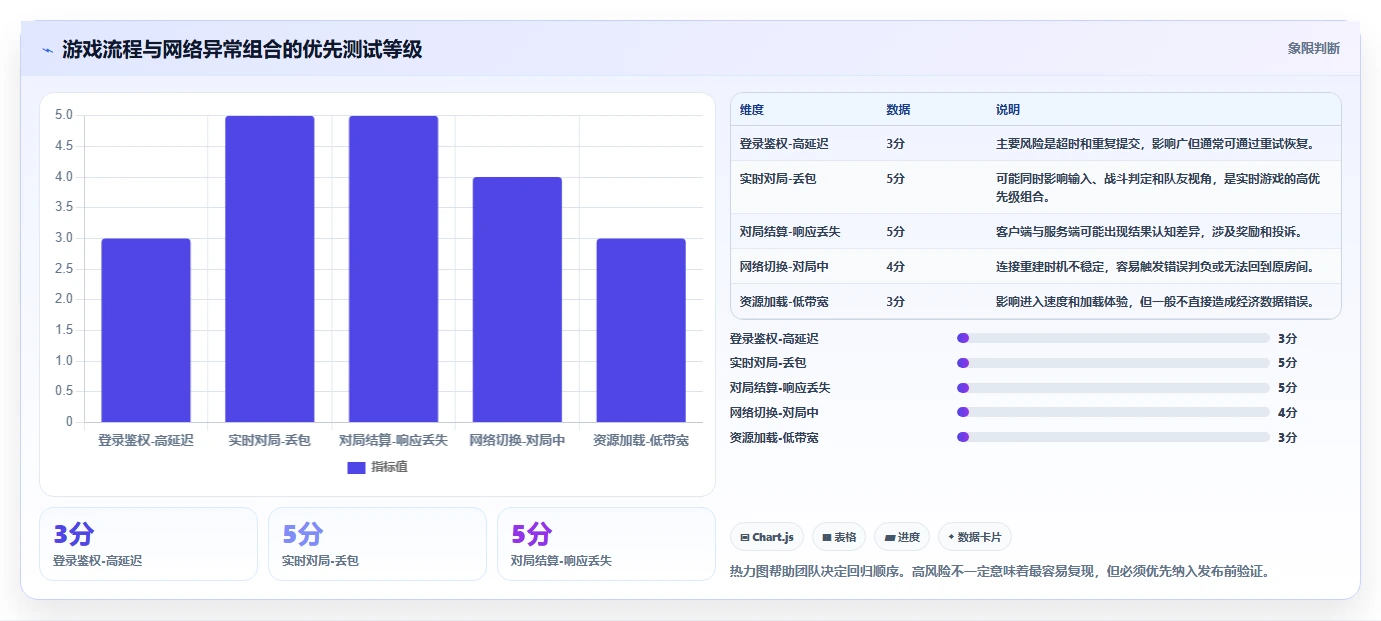Click the 指标值 legend text
Screen dimensions: 1381x621
[389, 467]
